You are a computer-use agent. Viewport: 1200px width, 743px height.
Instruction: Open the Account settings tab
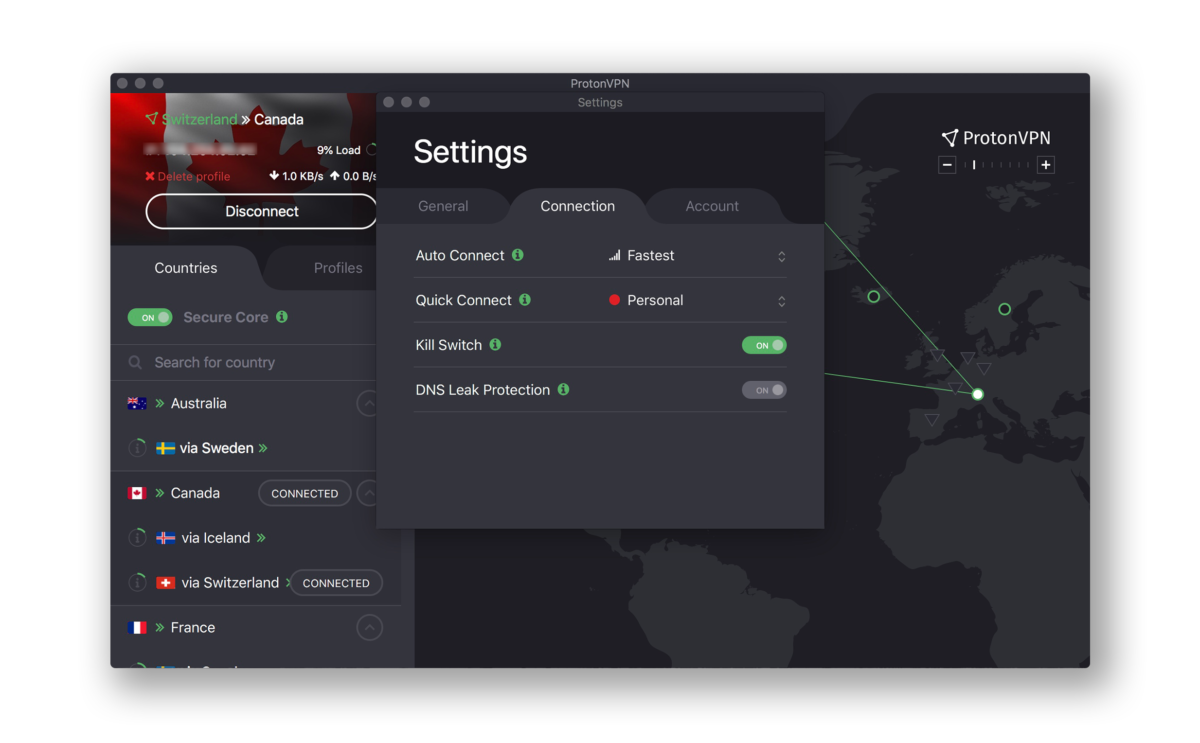click(x=712, y=206)
